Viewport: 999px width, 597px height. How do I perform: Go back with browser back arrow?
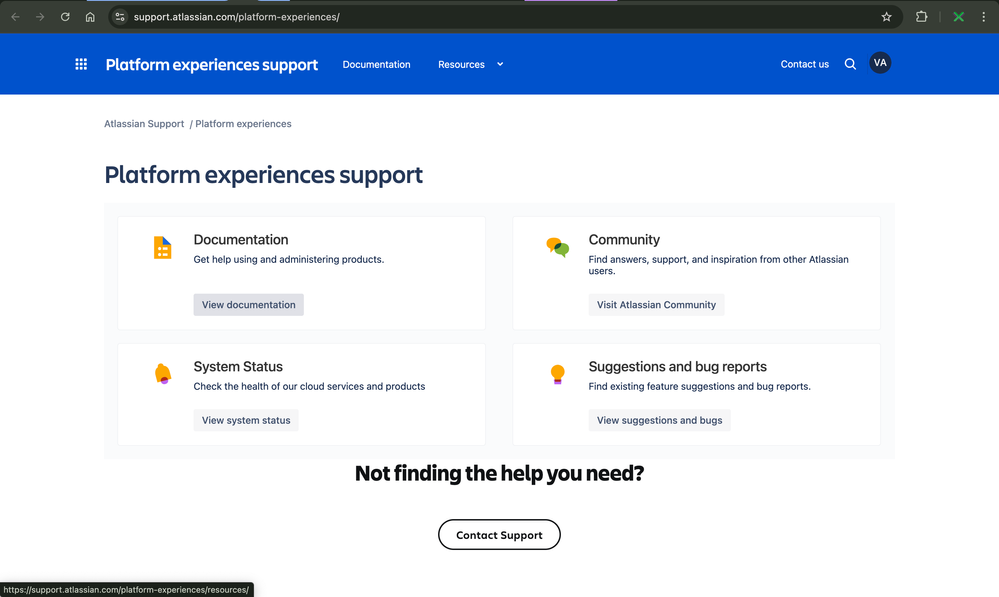click(x=15, y=17)
